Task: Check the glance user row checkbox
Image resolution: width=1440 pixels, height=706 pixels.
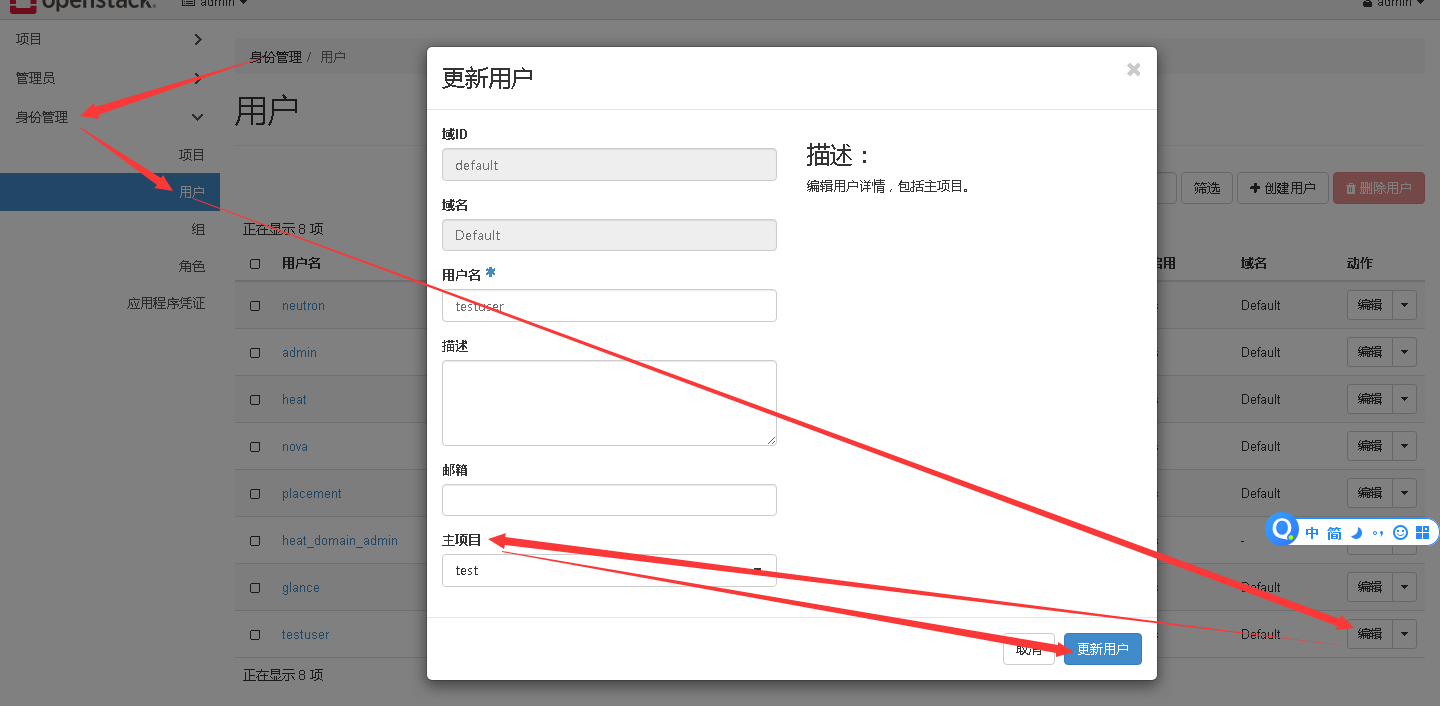Action: [255, 588]
